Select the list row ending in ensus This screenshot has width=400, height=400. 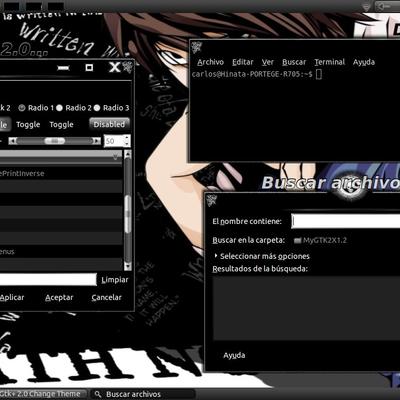(61, 252)
